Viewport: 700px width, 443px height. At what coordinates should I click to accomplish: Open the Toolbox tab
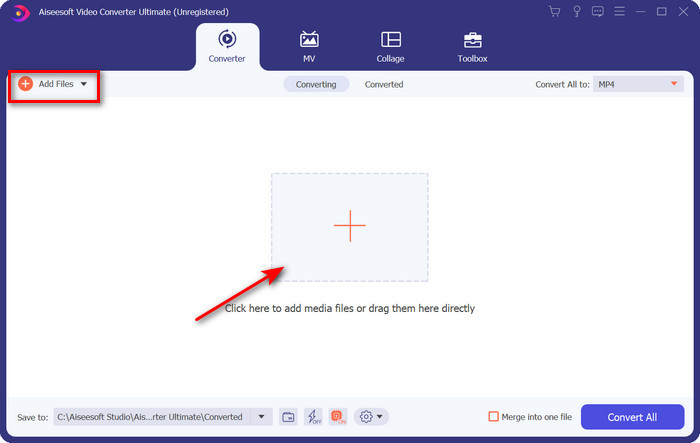pos(472,47)
